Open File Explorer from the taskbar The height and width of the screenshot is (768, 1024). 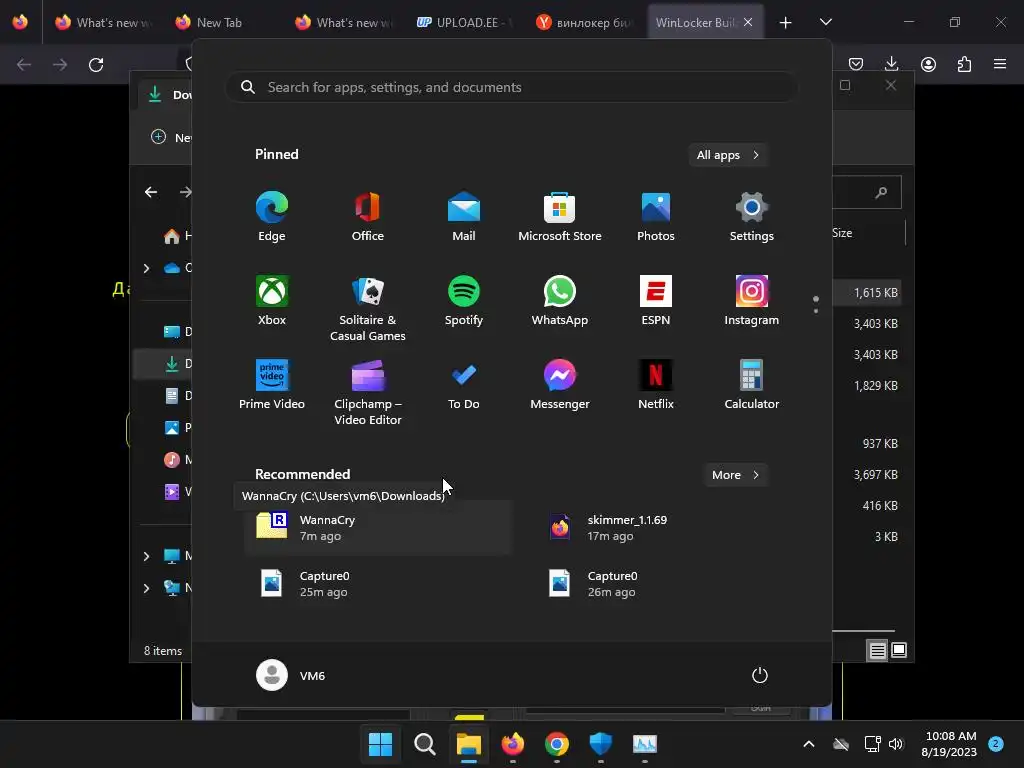[x=468, y=744]
